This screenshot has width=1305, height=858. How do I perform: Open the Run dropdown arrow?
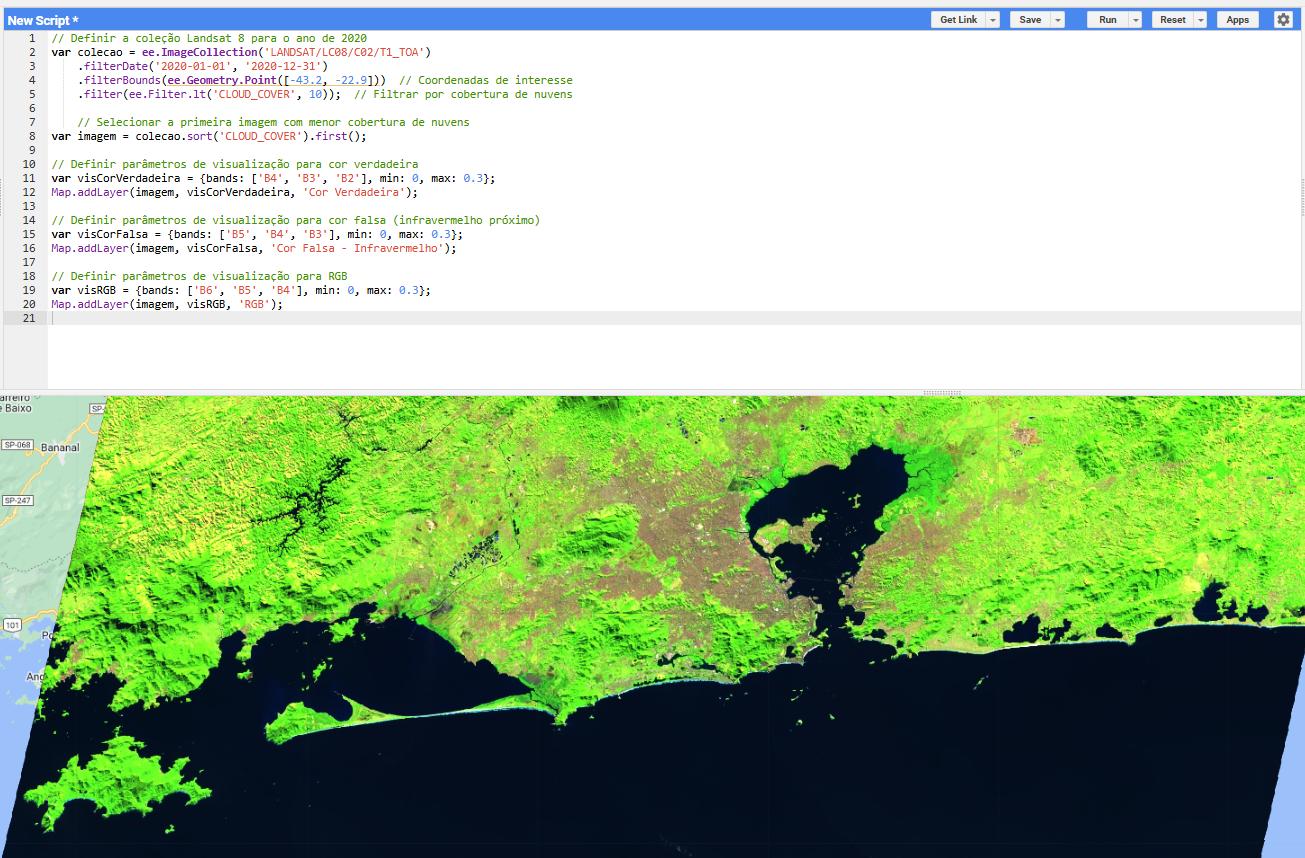click(x=1135, y=19)
